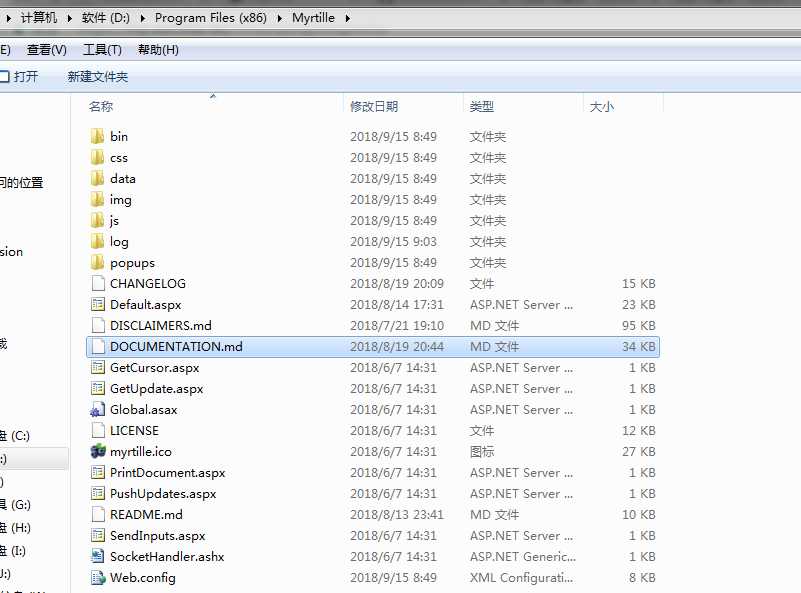Open the 工具(T) menu
Image resolution: width=801 pixels, height=593 pixels.
click(x=102, y=50)
